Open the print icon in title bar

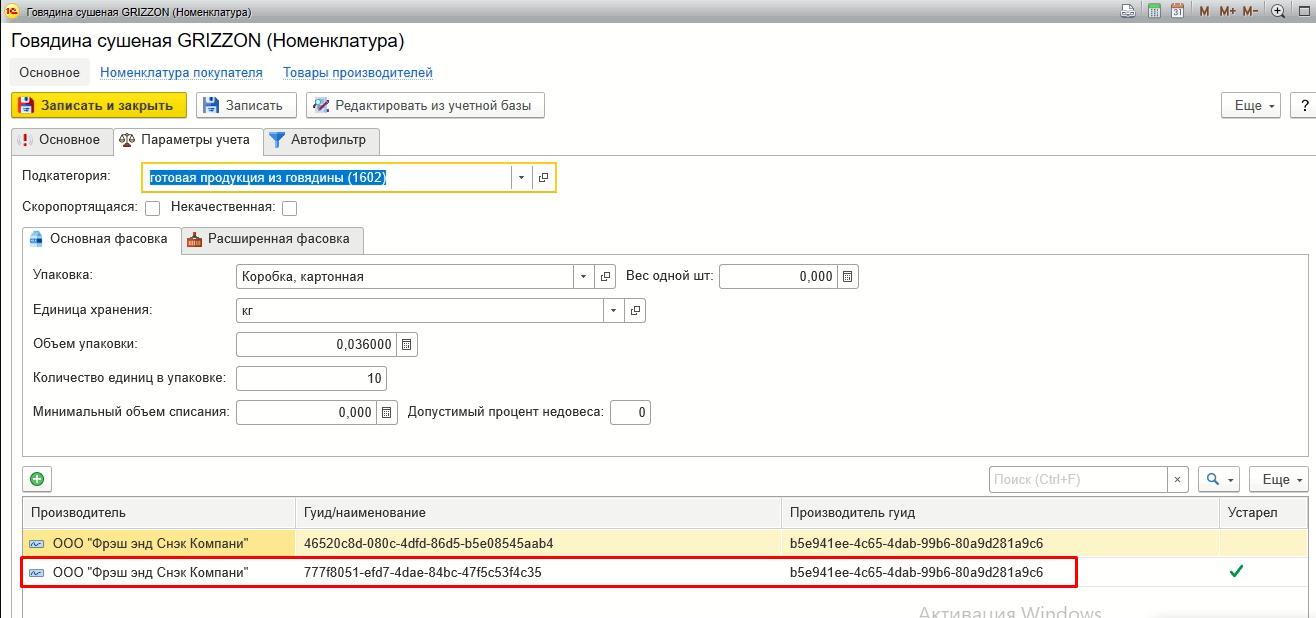tap(1127, 11)
